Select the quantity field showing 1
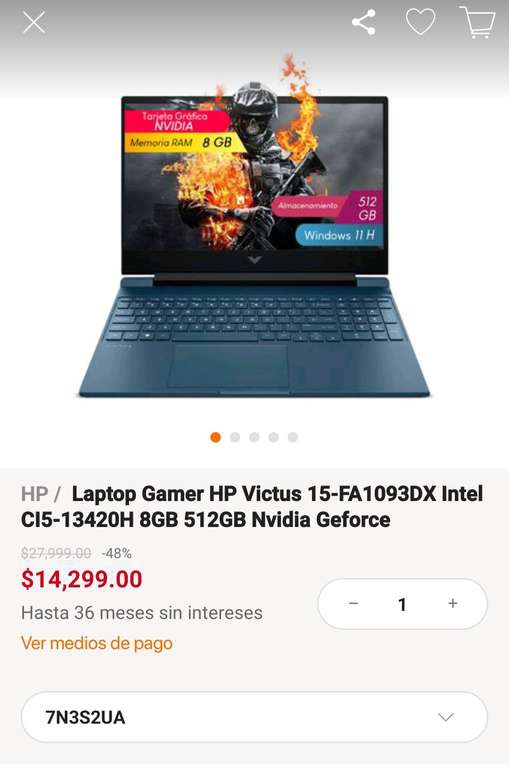Image resolution: width=509 pixels, height=768 pixels. (x=402, y=604)
